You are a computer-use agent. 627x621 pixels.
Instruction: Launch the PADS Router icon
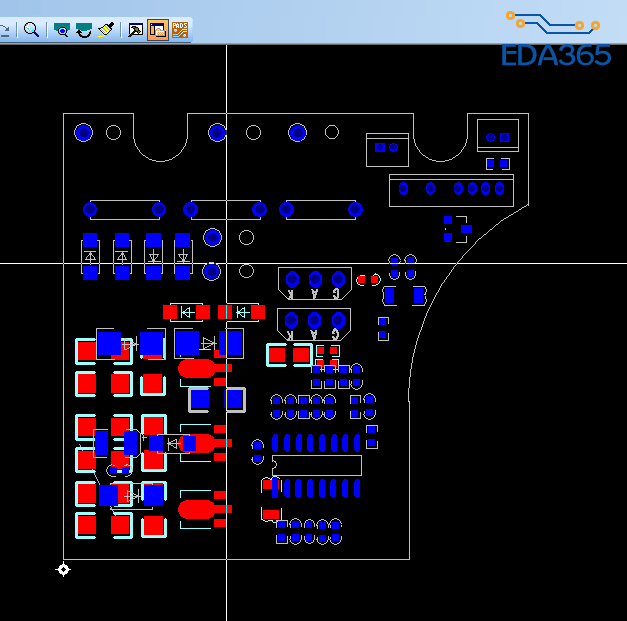180,30
